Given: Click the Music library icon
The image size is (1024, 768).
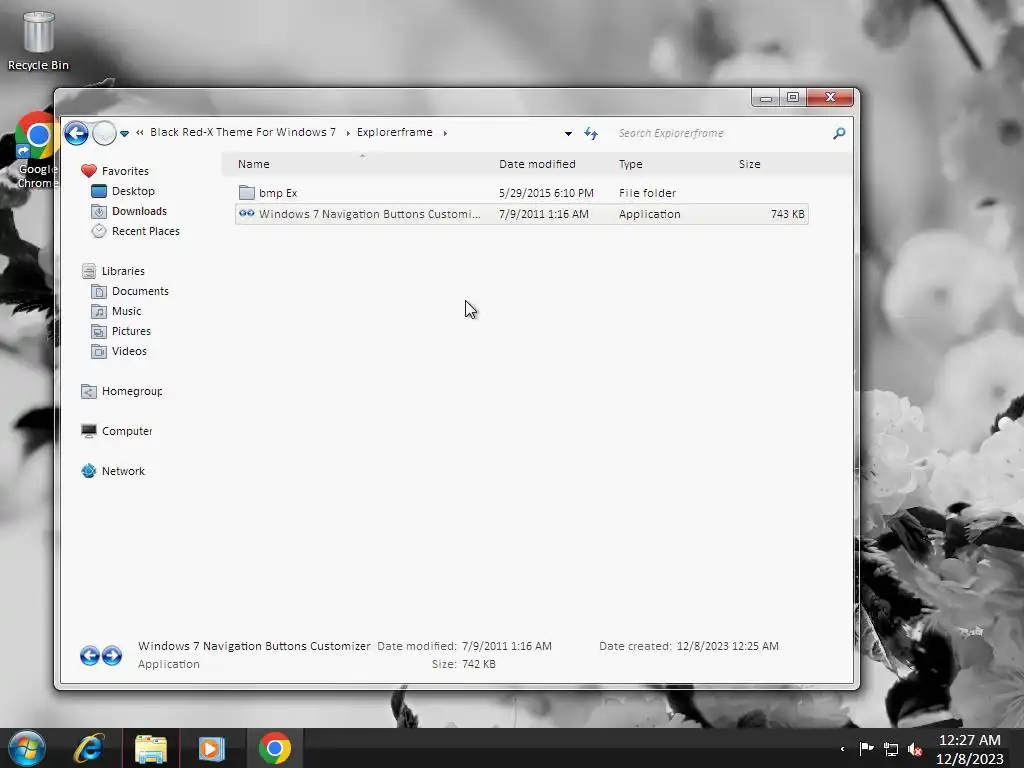Looking at the screenshot, I should click(x=99, y=312).
